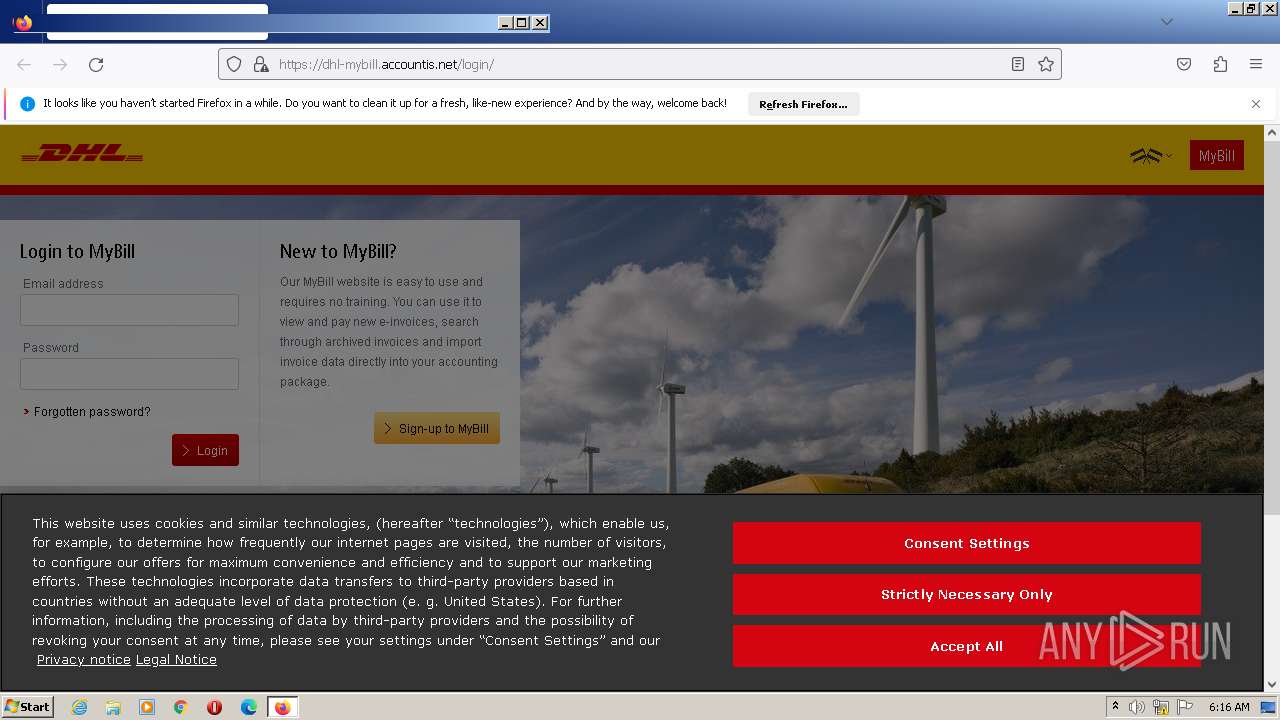Screen dimensions: 1280x720
Task: Open the Save to Pocket icon
Action: 1184,64
